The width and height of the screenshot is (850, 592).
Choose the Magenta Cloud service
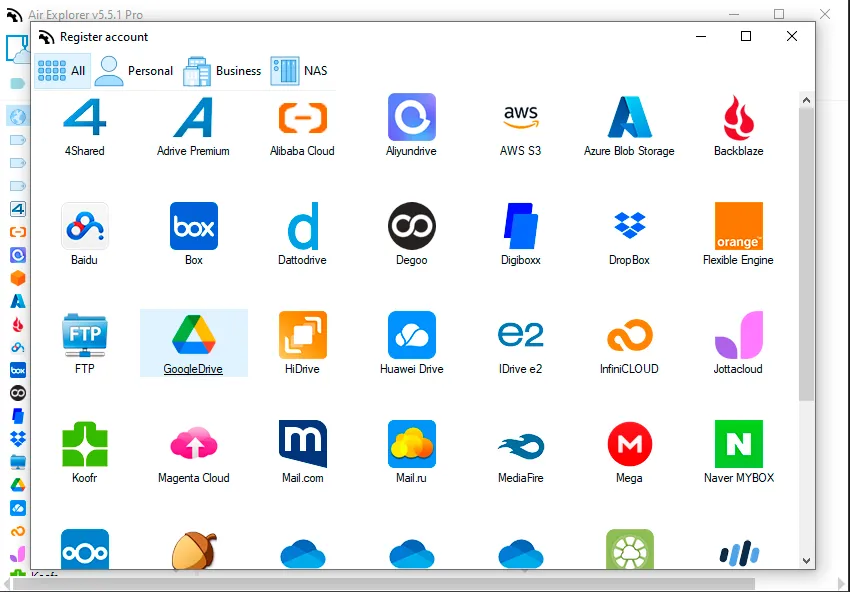point(194,444)
